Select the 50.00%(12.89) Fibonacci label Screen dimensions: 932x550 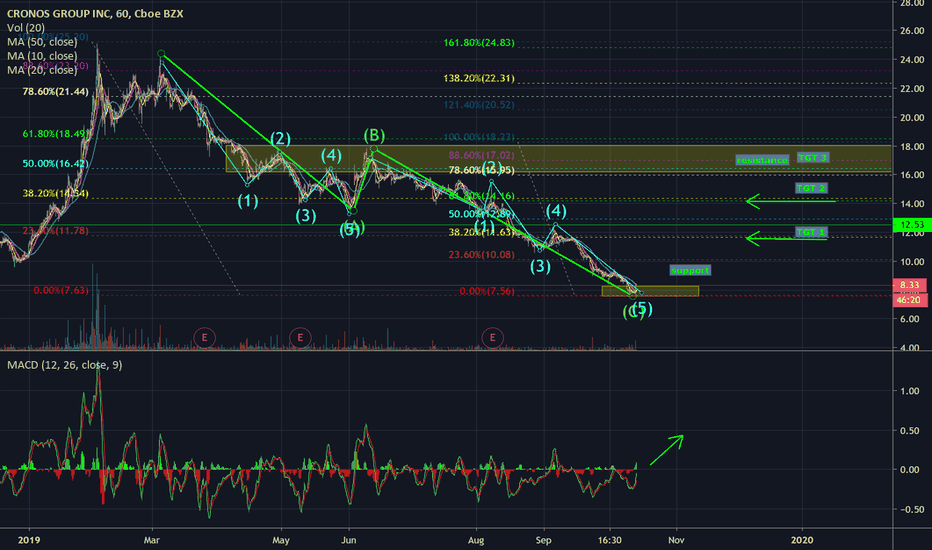tap(480, 214)
